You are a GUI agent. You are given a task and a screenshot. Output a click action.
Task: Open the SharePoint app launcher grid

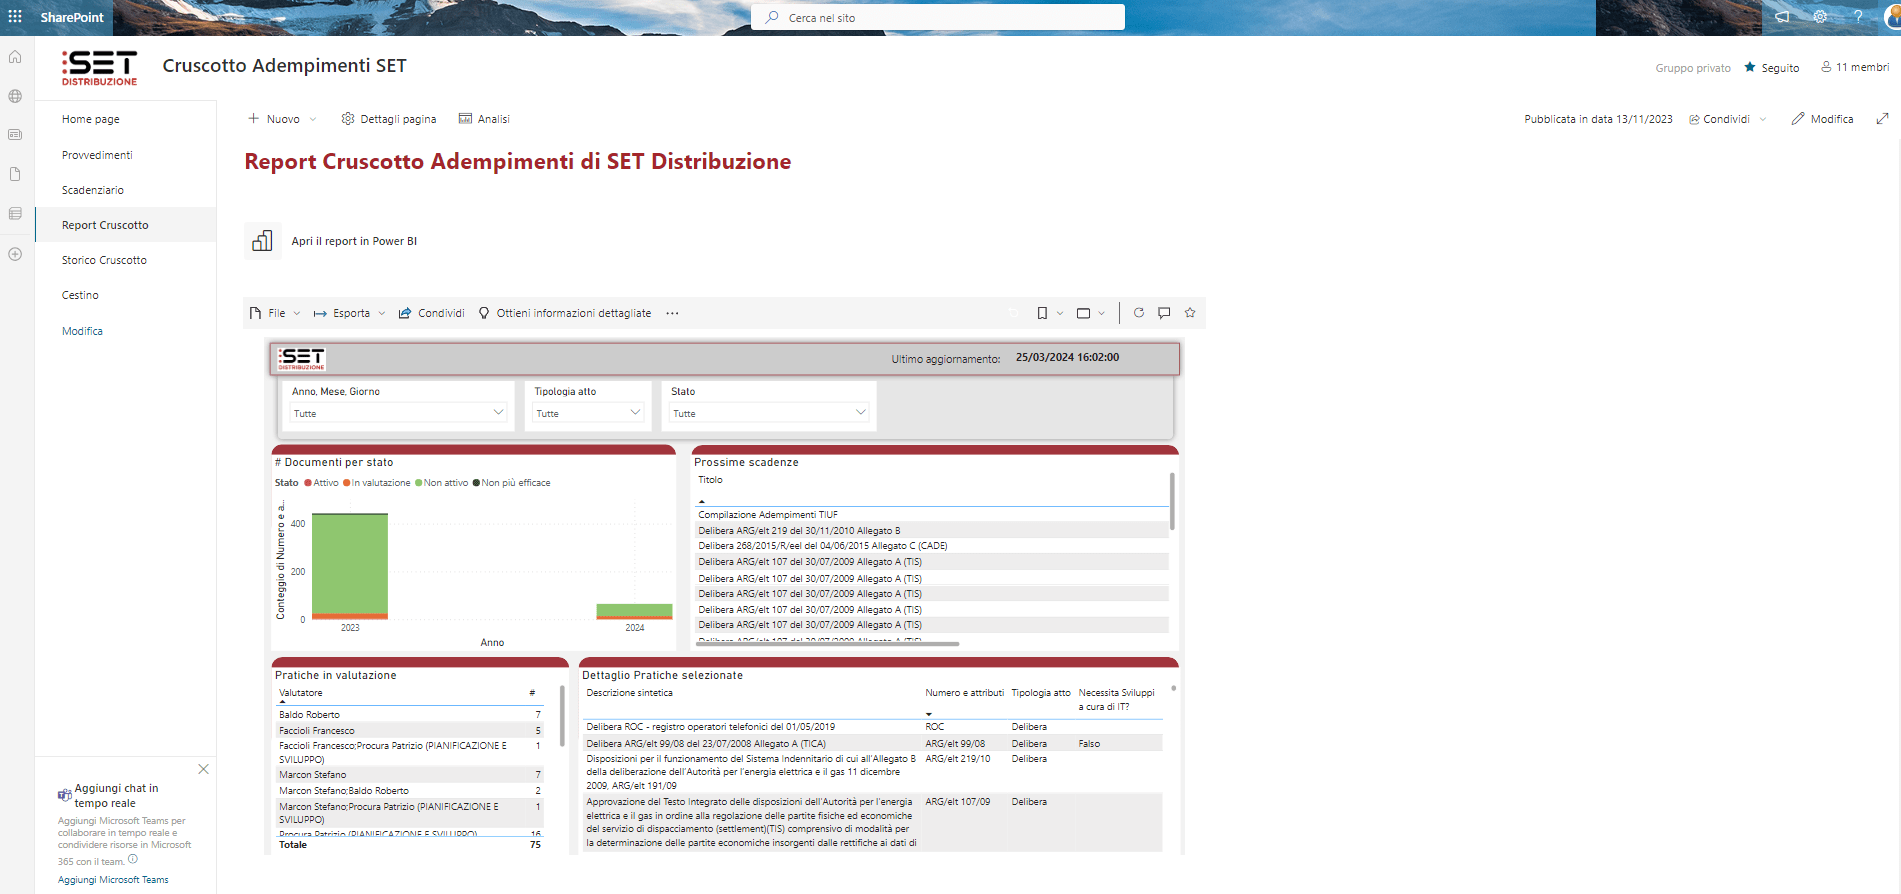[15, 17]
